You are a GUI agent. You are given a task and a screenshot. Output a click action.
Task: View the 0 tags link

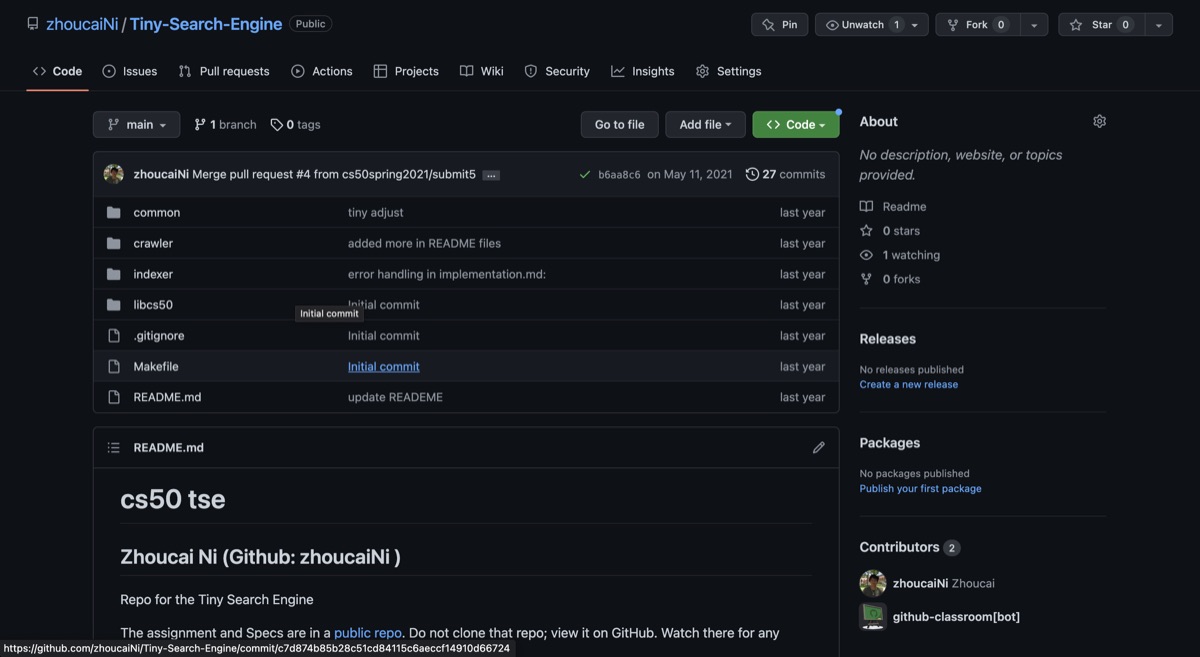point(295,125)
